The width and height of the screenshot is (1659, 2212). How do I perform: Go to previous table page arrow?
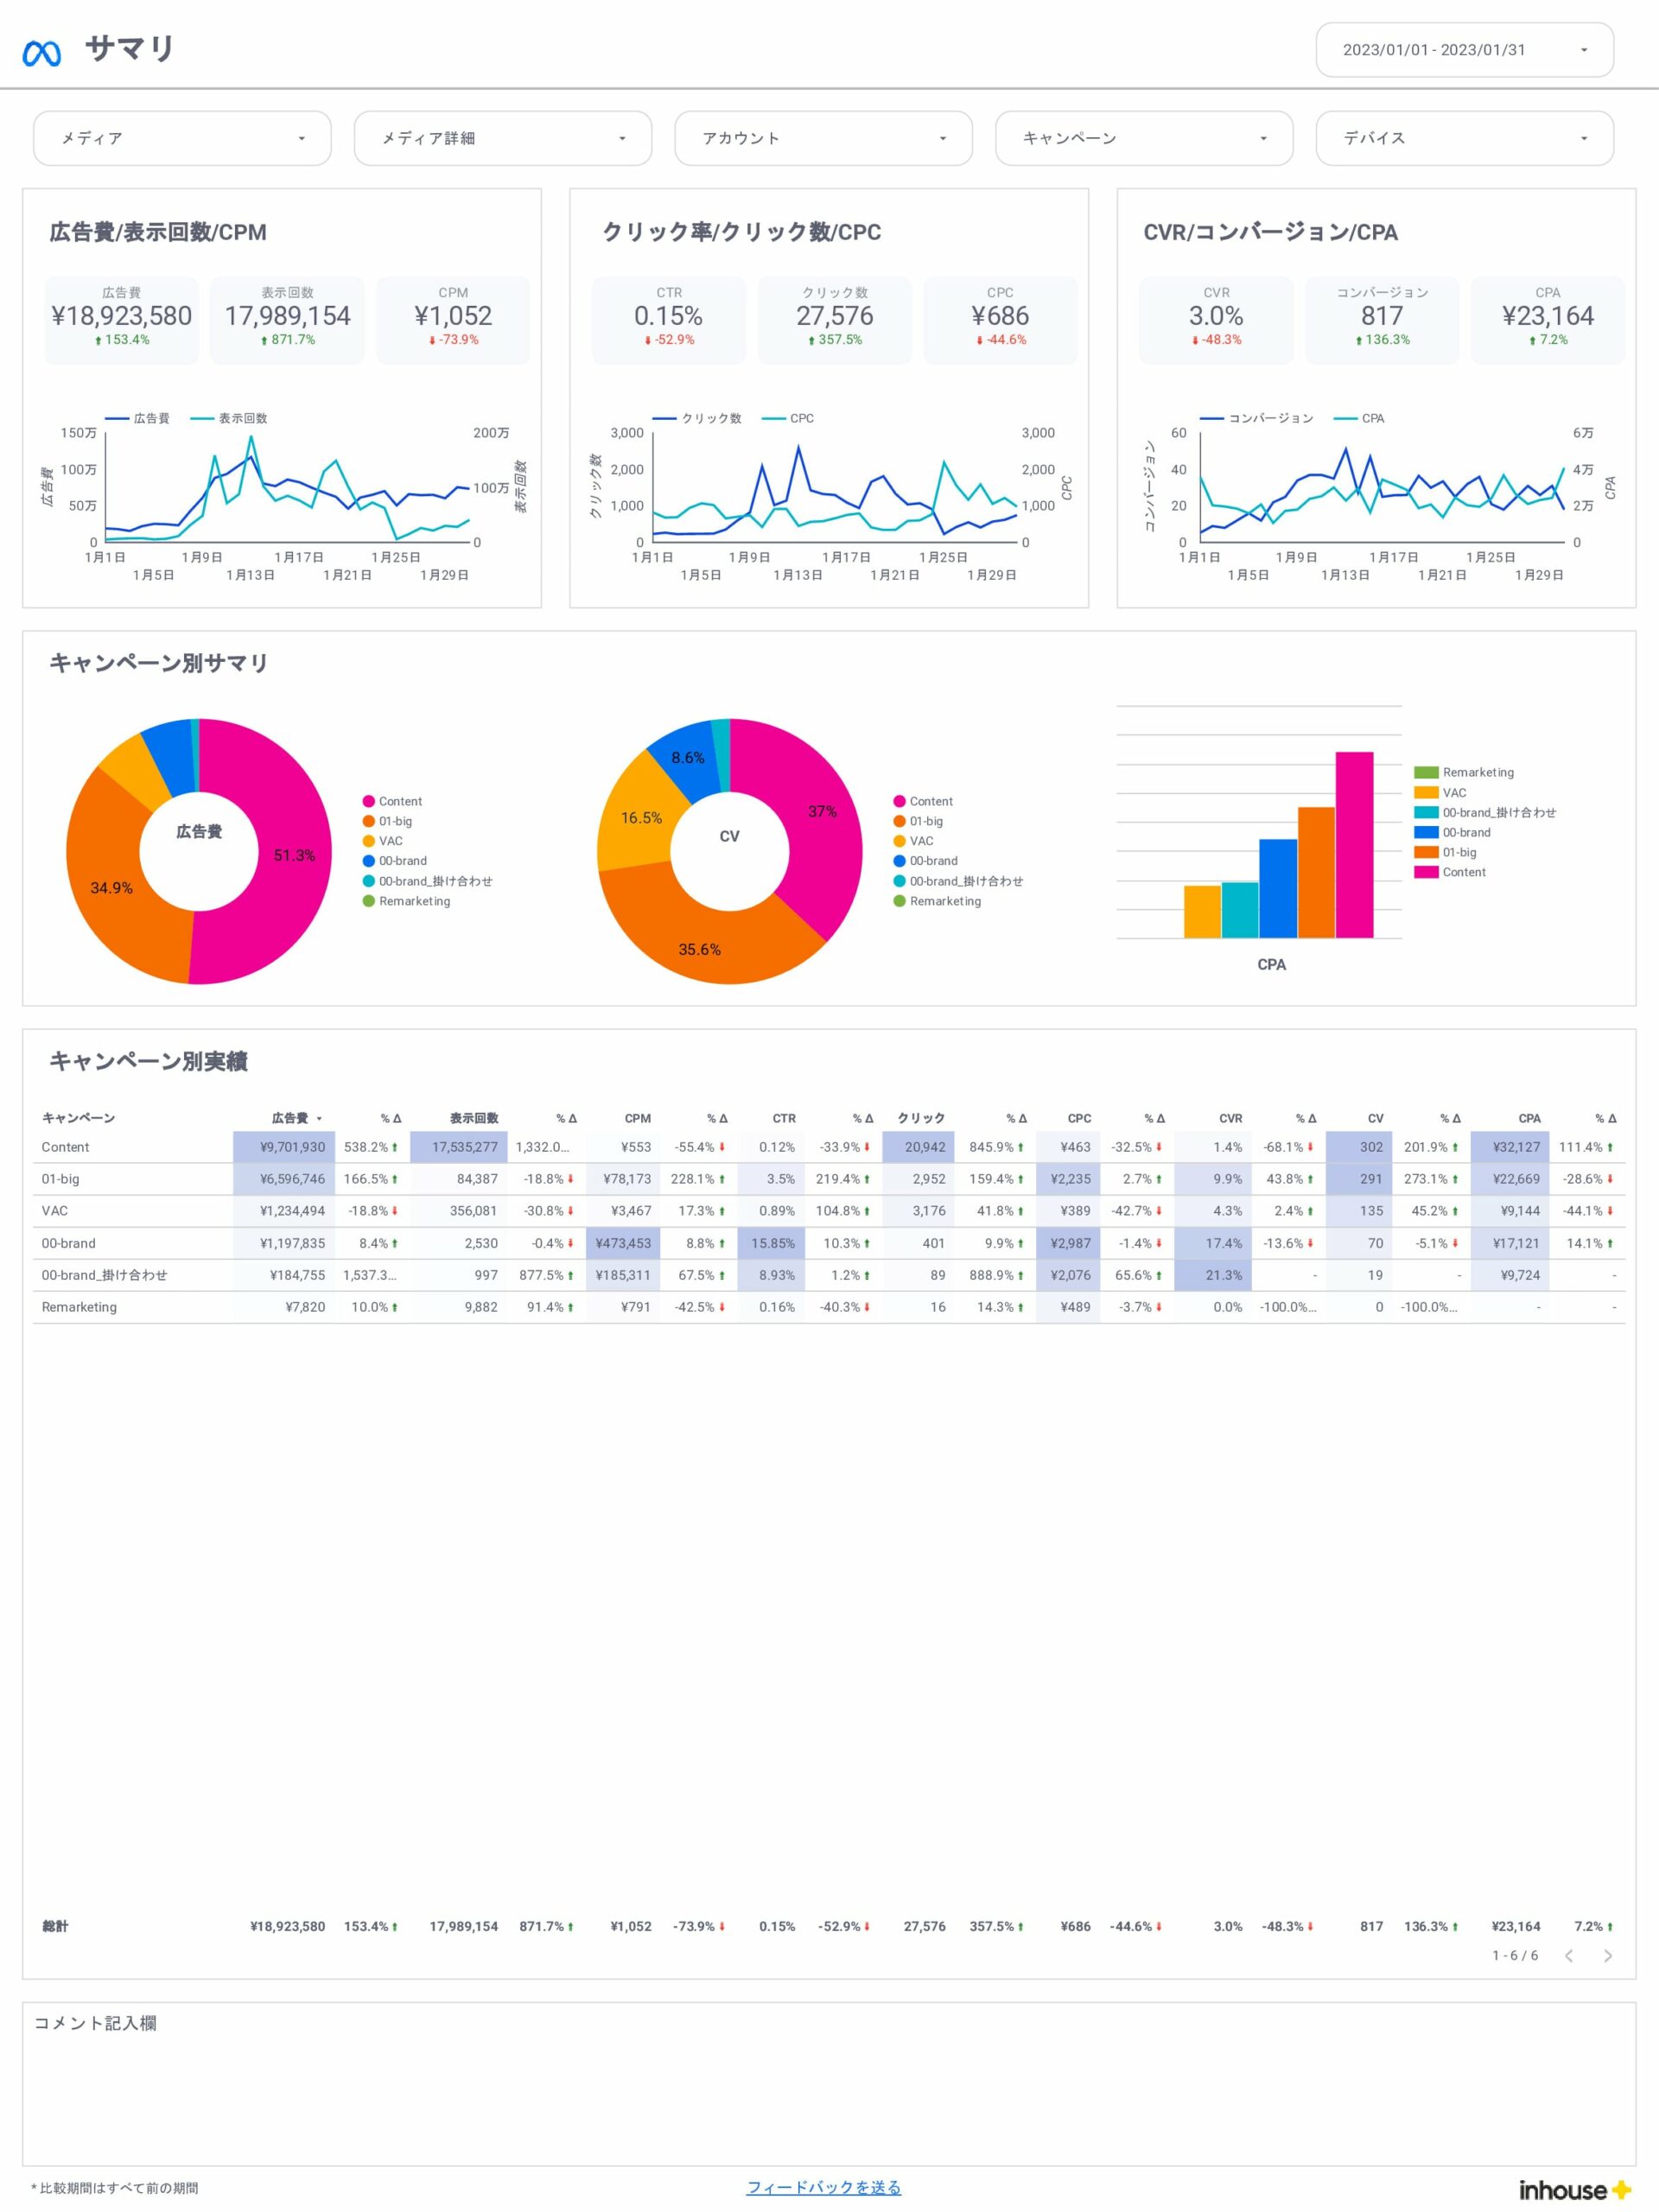(1569, 1955)
